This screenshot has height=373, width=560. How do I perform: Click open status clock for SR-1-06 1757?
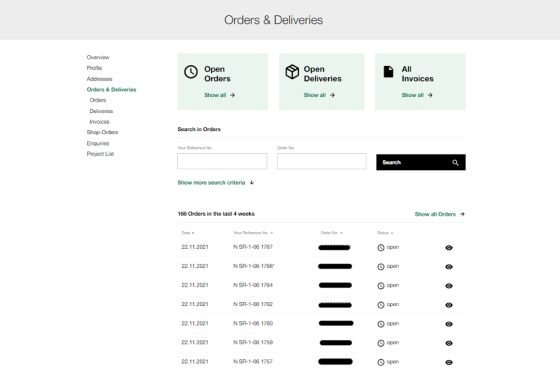click(381, 362)
